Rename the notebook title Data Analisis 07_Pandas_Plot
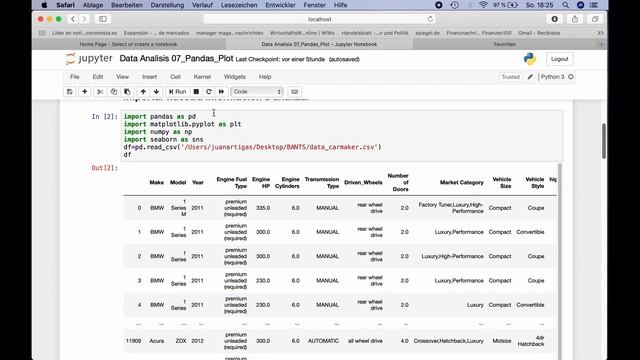The width and height of the screenshot is (640, 360). click(176, 59)
